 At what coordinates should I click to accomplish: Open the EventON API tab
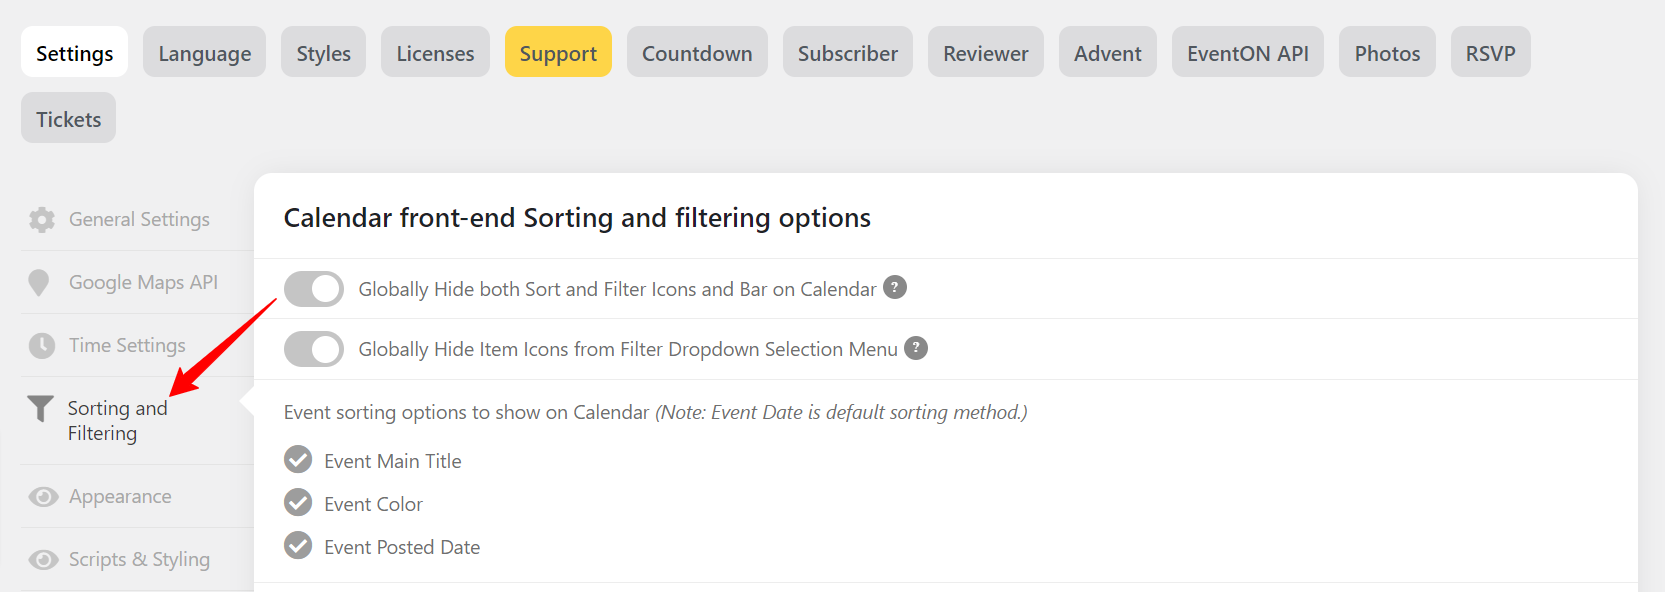[1247, 52]
